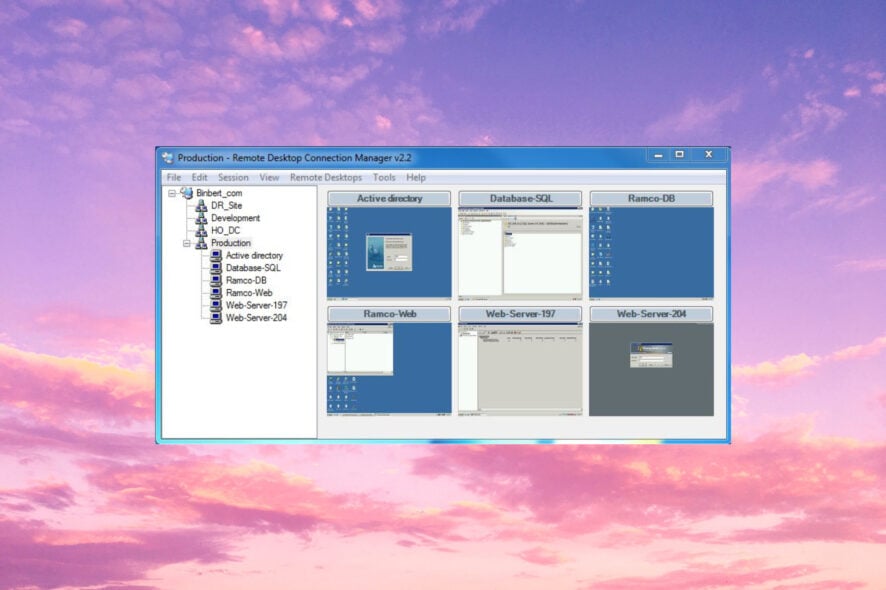Open the Web-Server-197 desktop thumbnail
Image resolution: width=886 pixels, height=590 pixels.
[520, 369]
